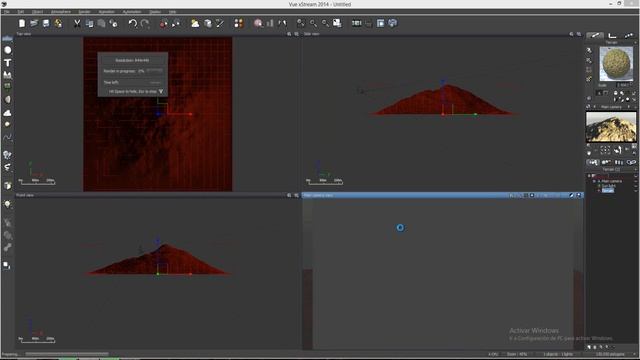This screenshot has width=640, height=360.
Task: Click Front view maximize icon
Action: coord(296,195)
